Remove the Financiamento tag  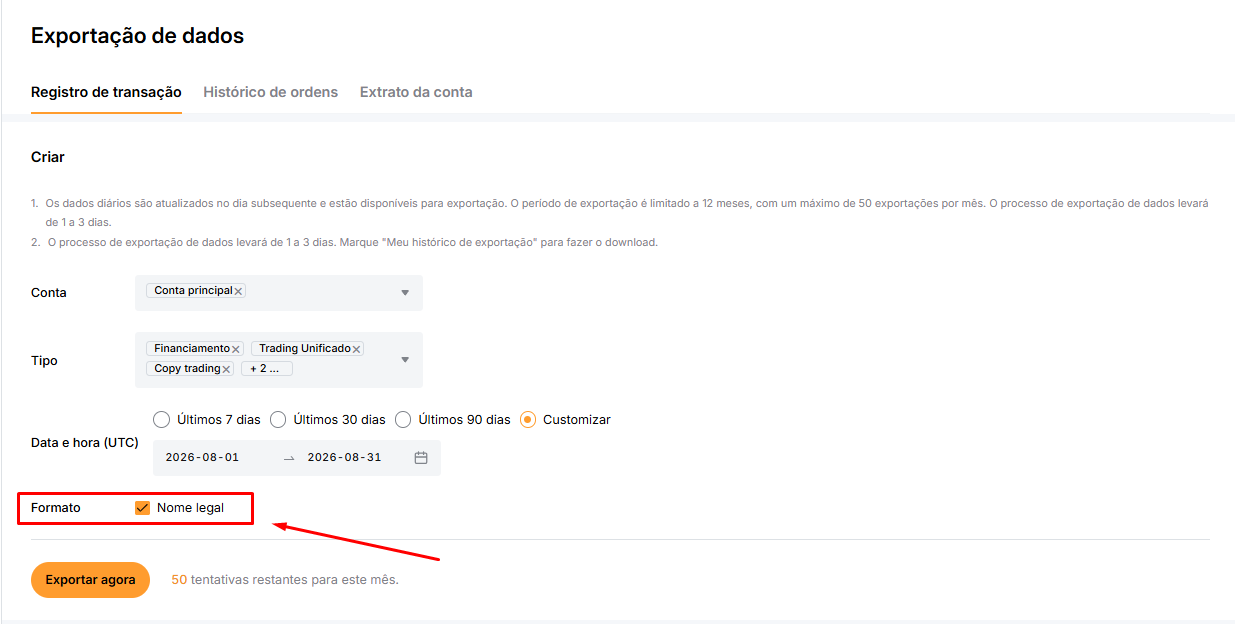point(236,349)
